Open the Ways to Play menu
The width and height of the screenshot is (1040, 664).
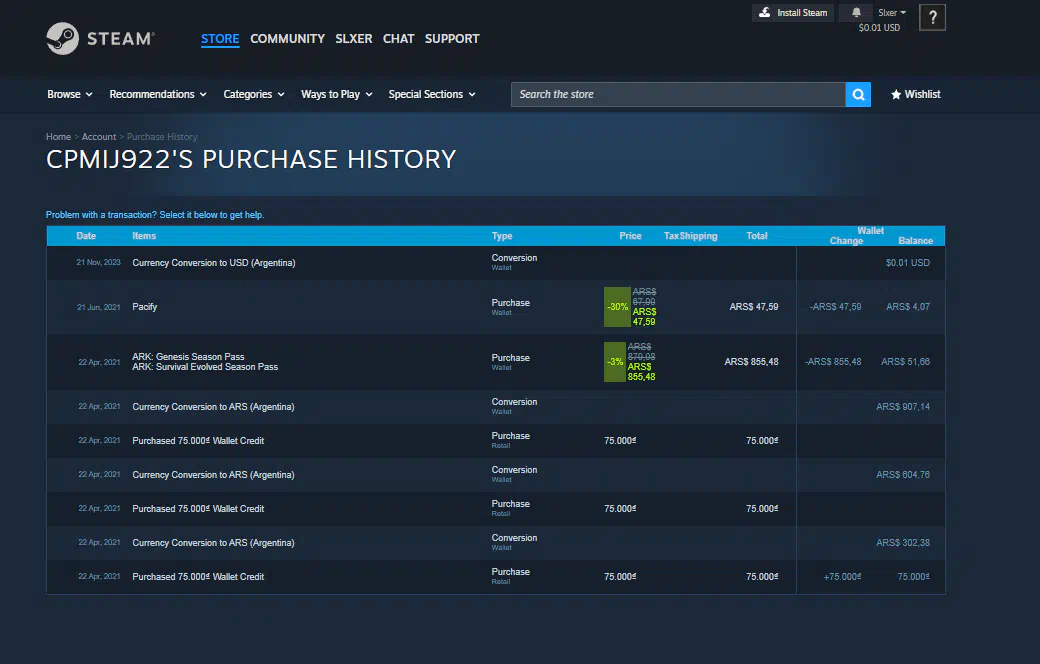pos(337,94)
